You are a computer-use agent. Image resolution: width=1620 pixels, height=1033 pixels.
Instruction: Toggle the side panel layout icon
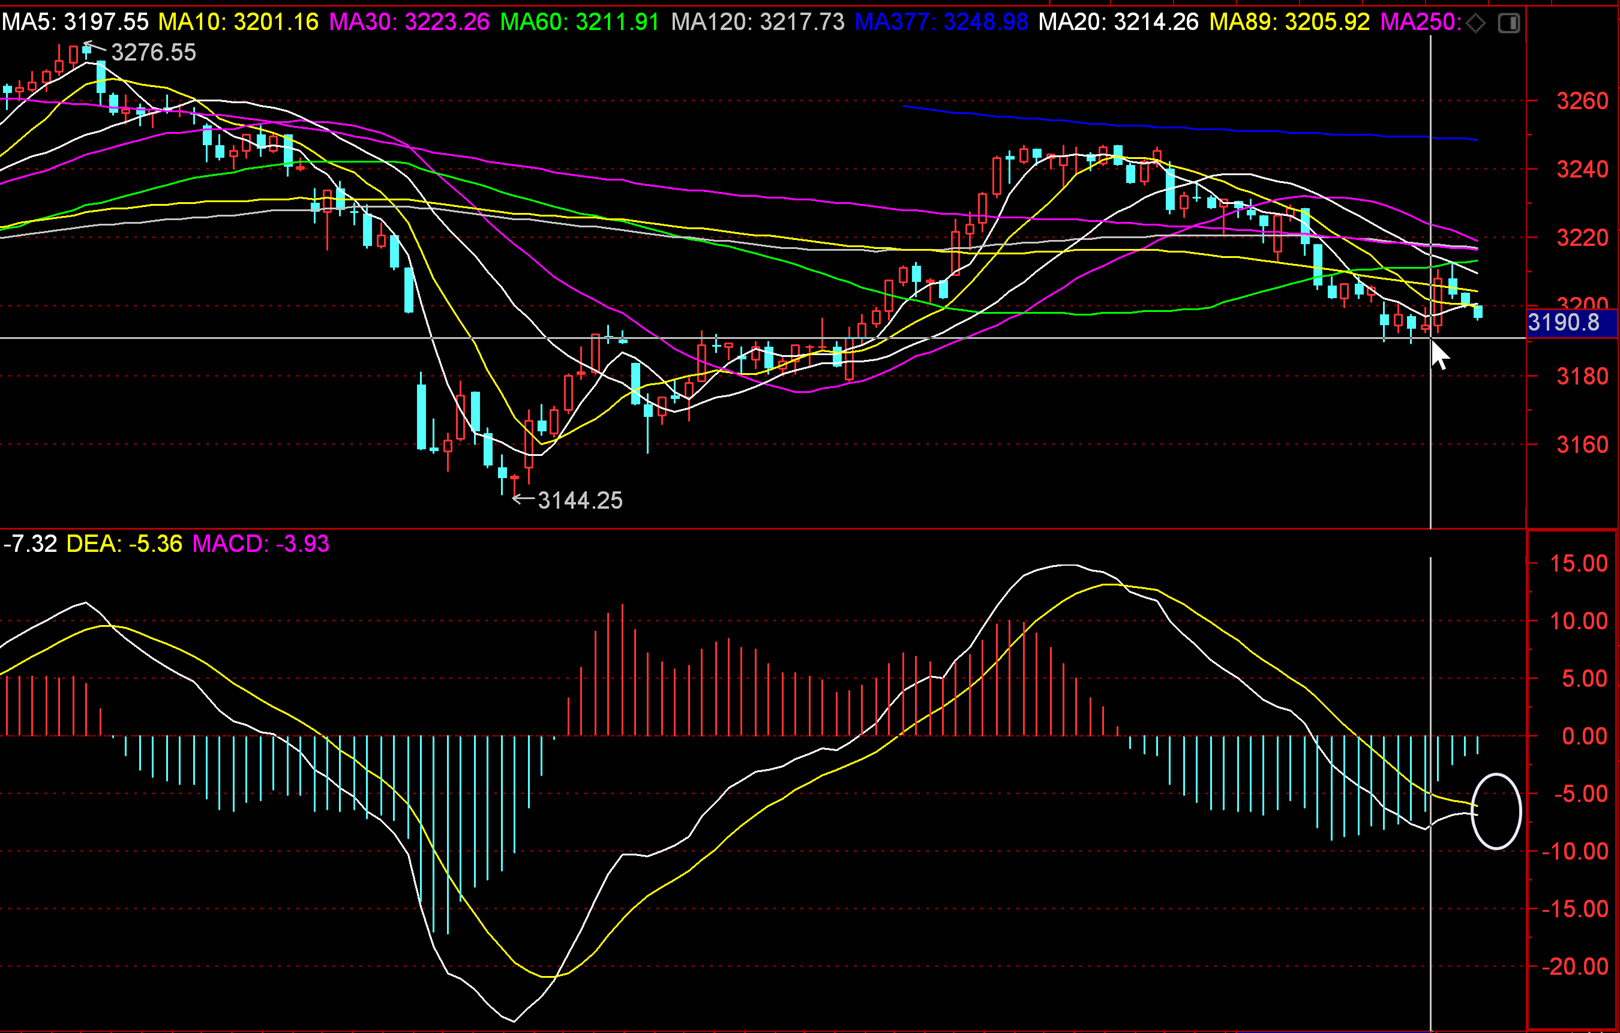[1509, 22]
